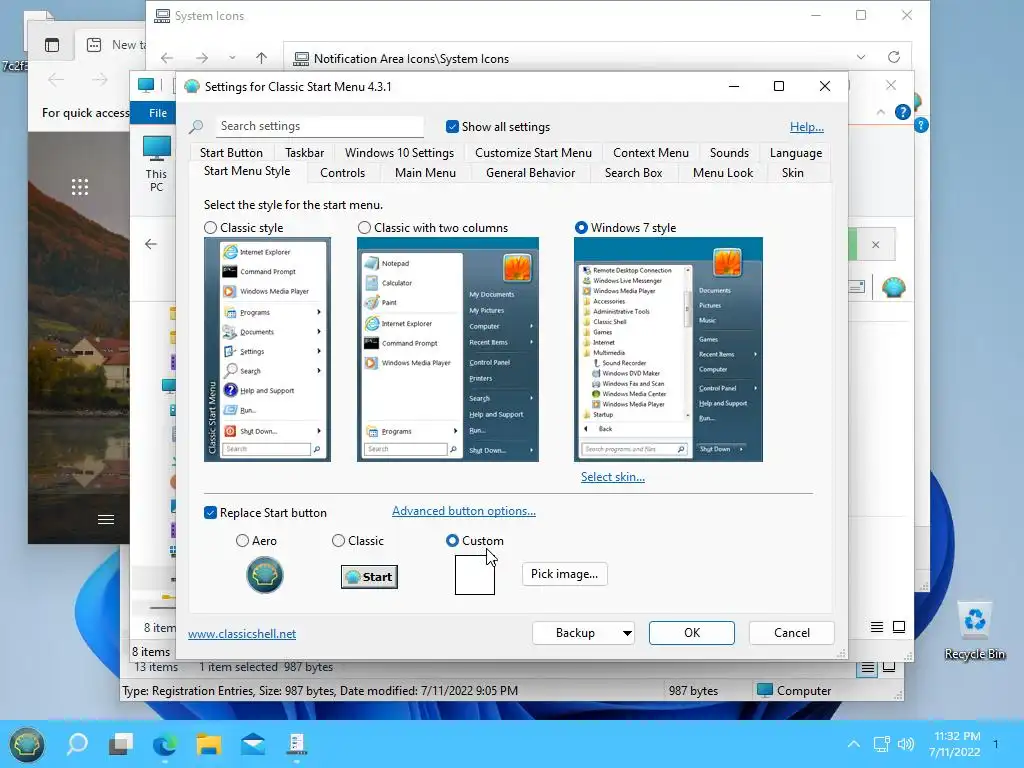Click the OK button
Screen dimensions: 1024x768
(692, 633)
